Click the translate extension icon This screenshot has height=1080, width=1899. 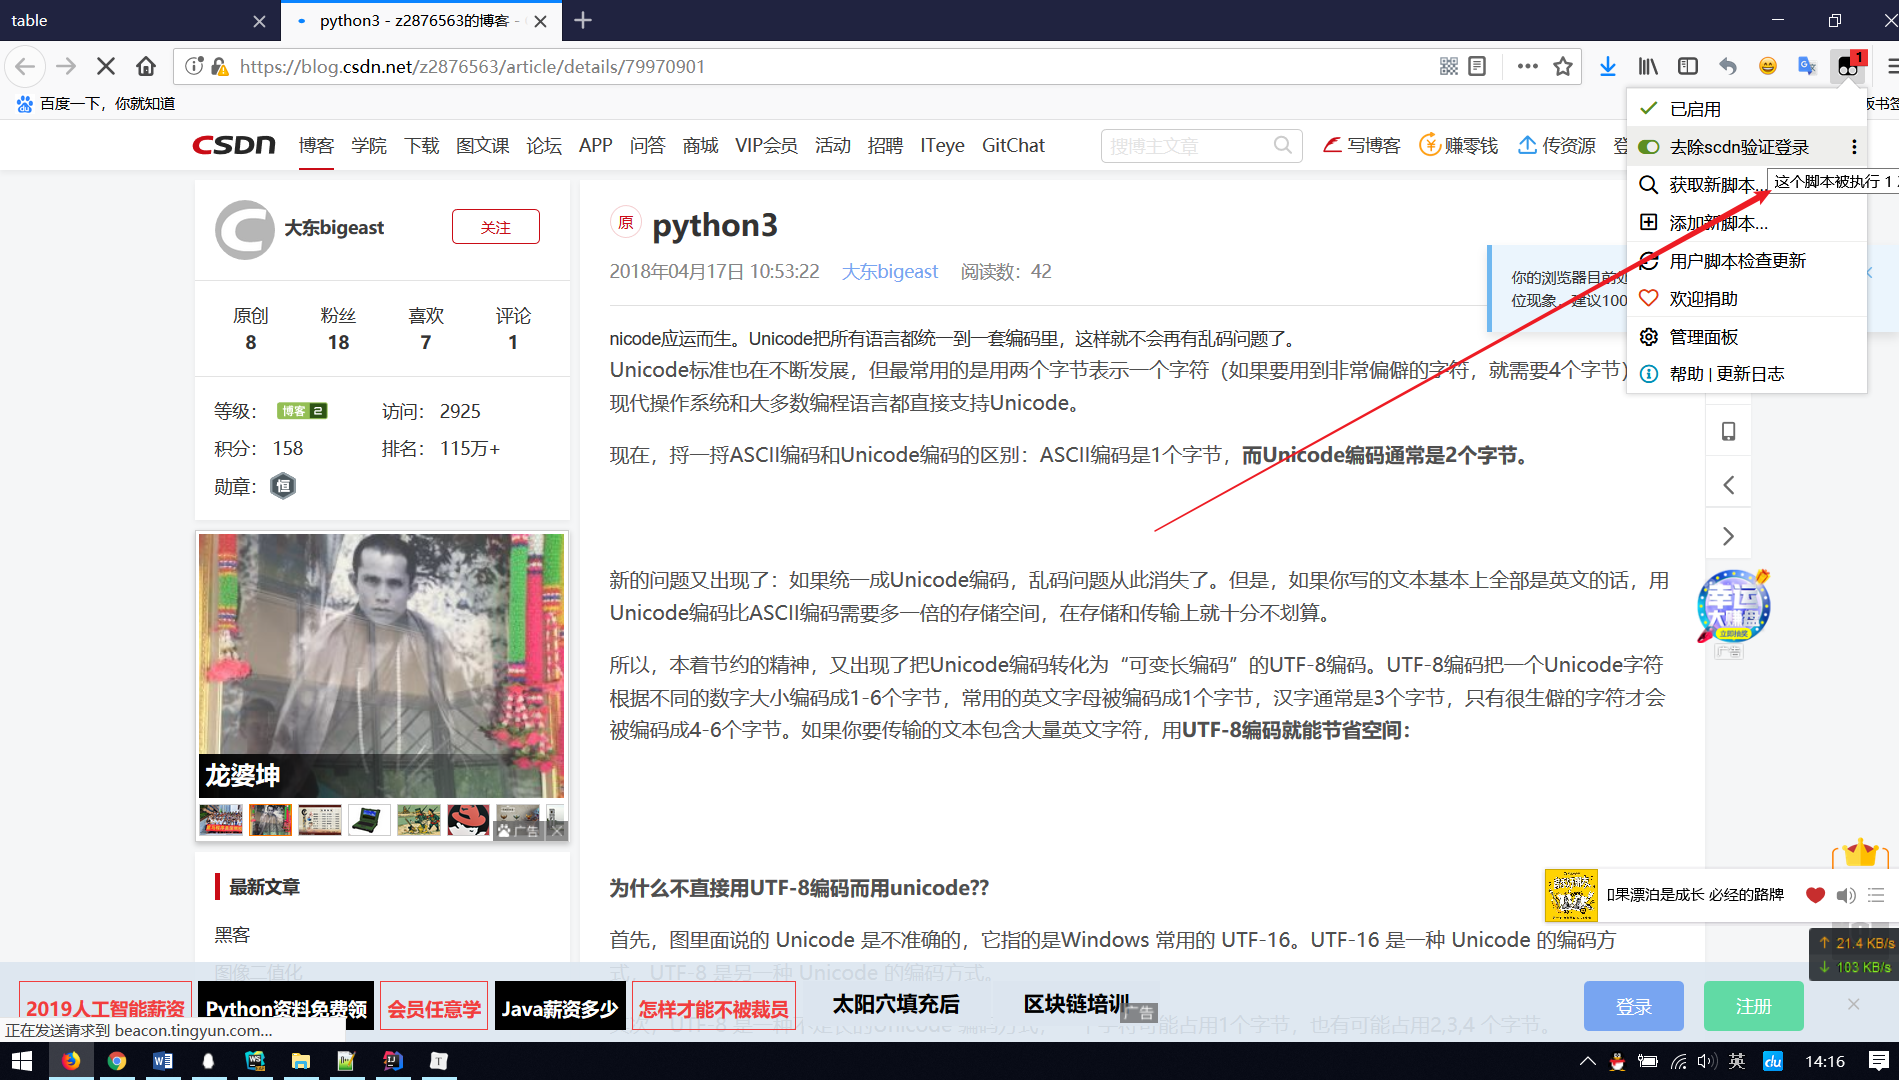(x=1807, y=66)
